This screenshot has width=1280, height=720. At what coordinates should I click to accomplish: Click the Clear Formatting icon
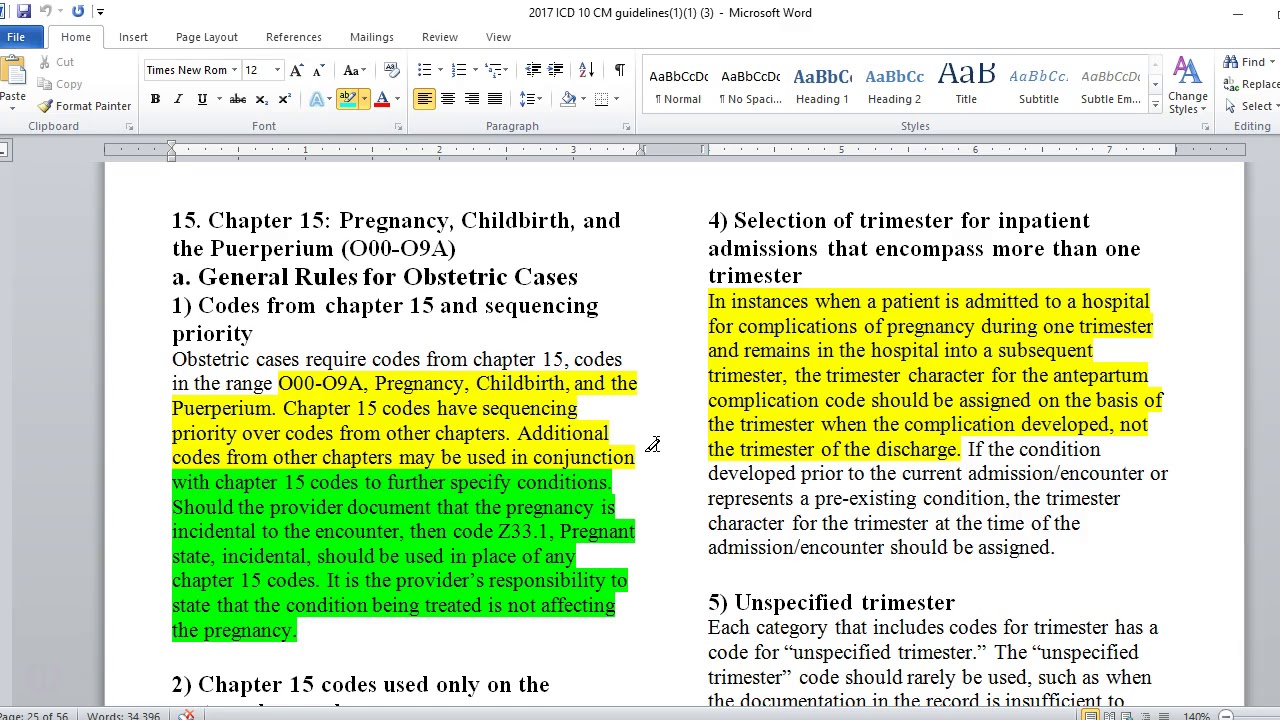point(392,70)
